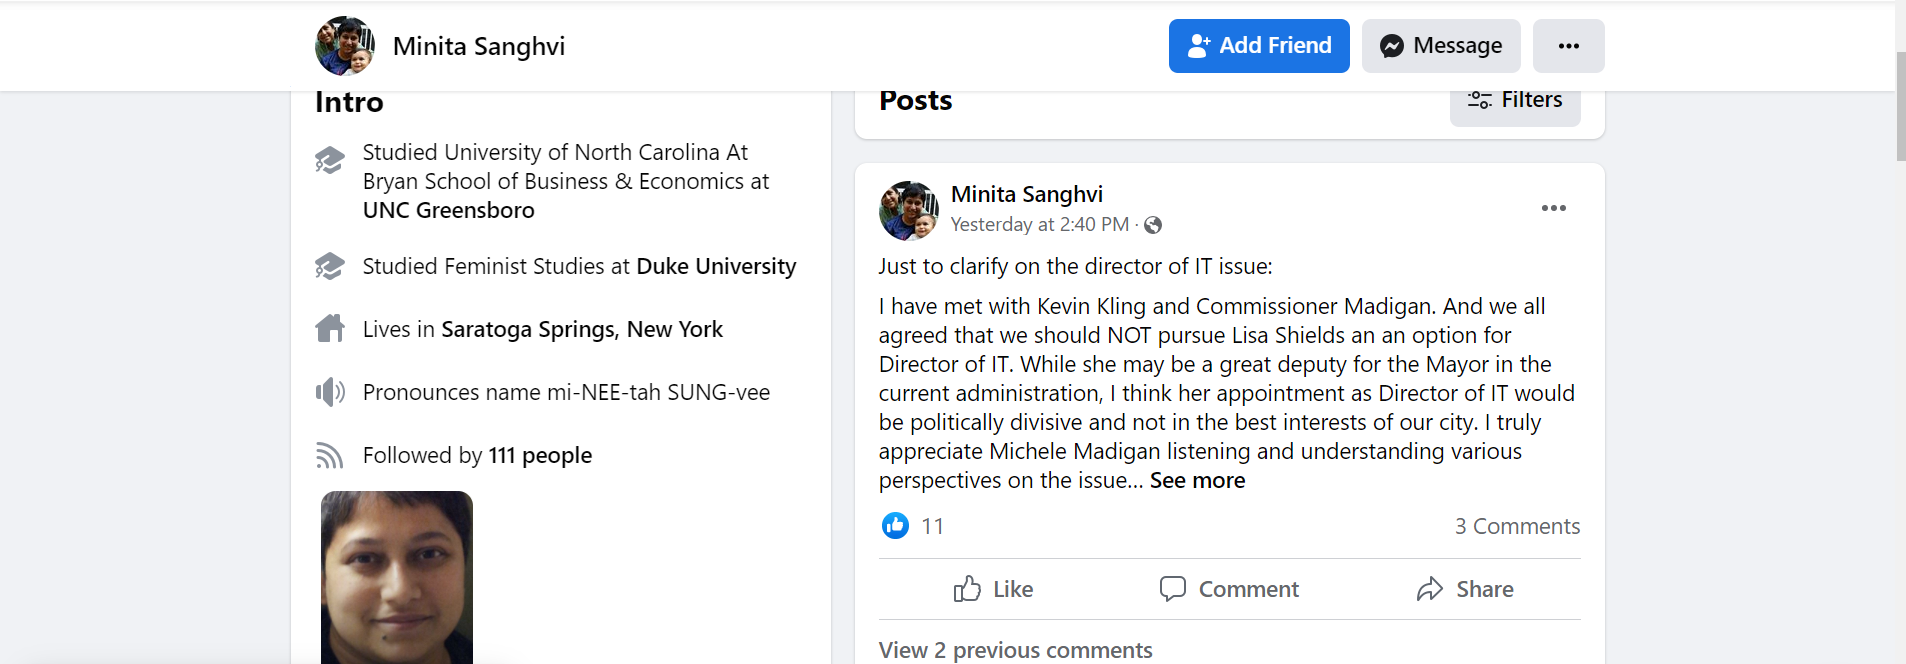Play the name pronunciation speaker icon
Image resolution: width=1906 pixels, height=664 pixels.
tap(330, 392)
